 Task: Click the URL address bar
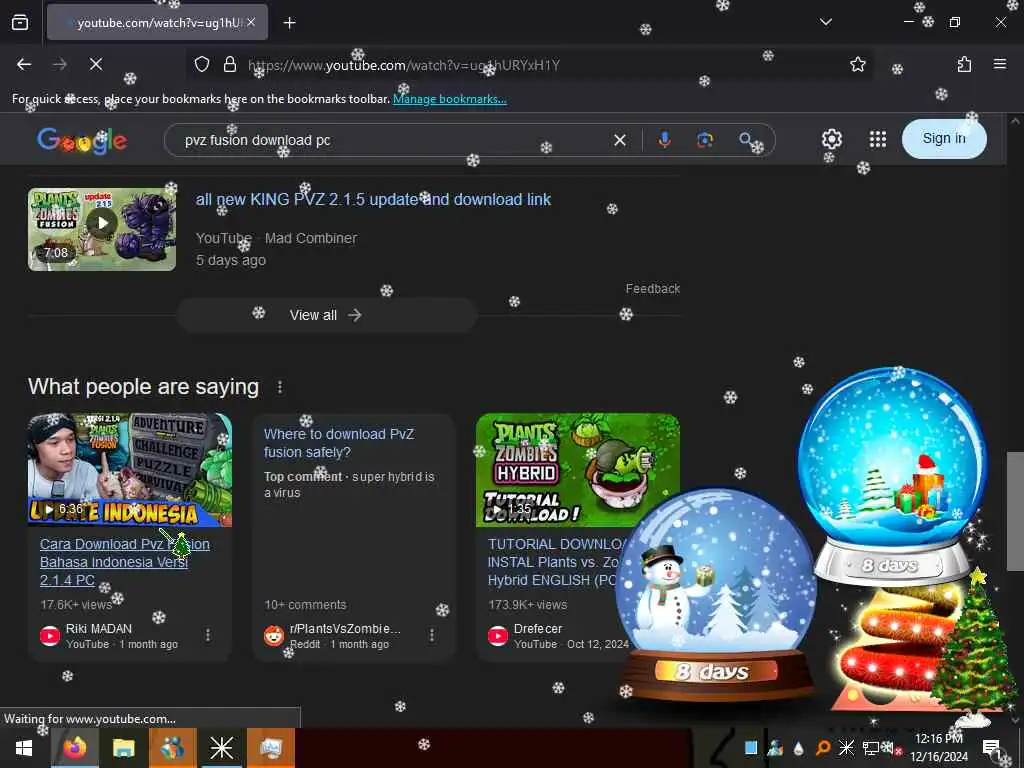coord(529,65)
